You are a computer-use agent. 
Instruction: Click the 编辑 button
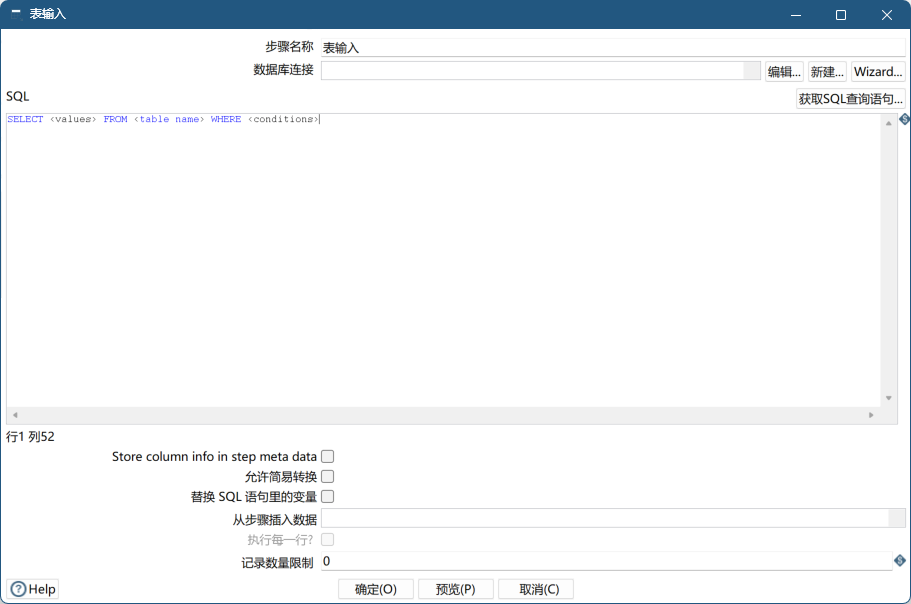[783, 71]
